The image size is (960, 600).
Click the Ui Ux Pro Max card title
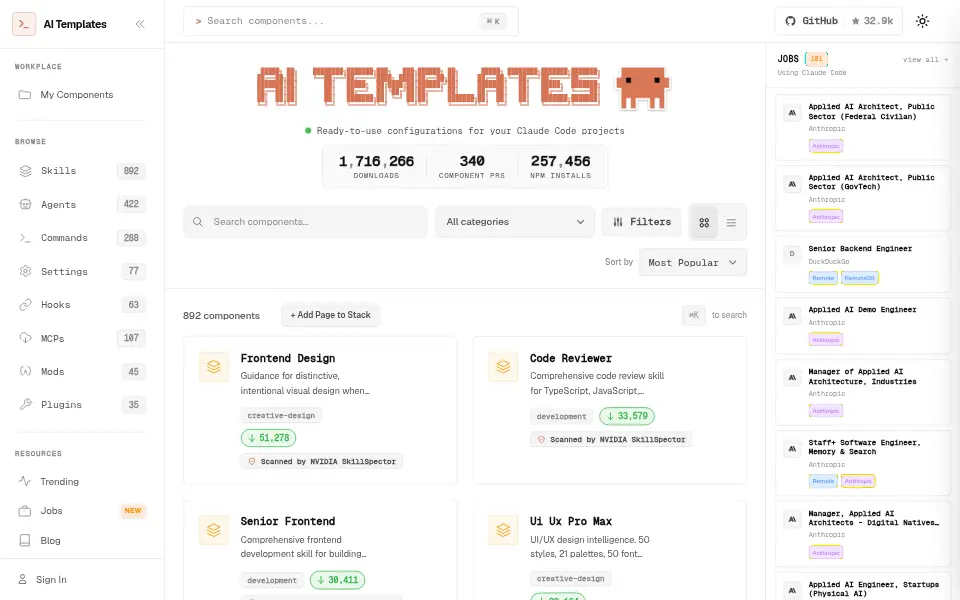coord(571,521)
